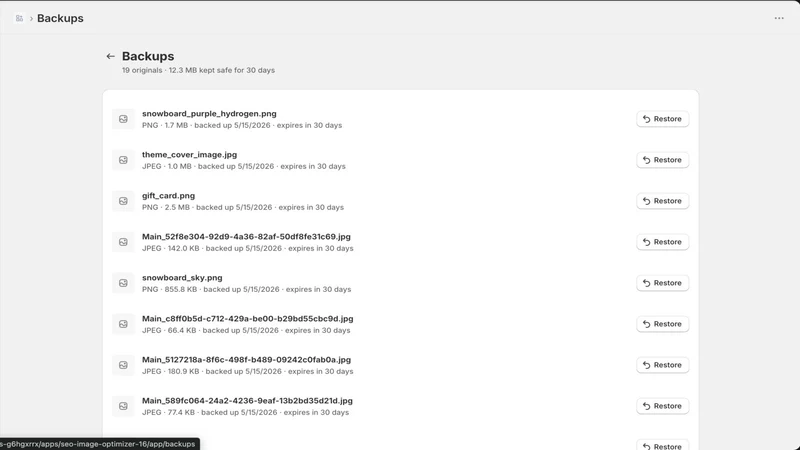Screen dimensions: 800x450
Task: Click 'PNG · 1.7 MB' details line
Action: point(242,126)
